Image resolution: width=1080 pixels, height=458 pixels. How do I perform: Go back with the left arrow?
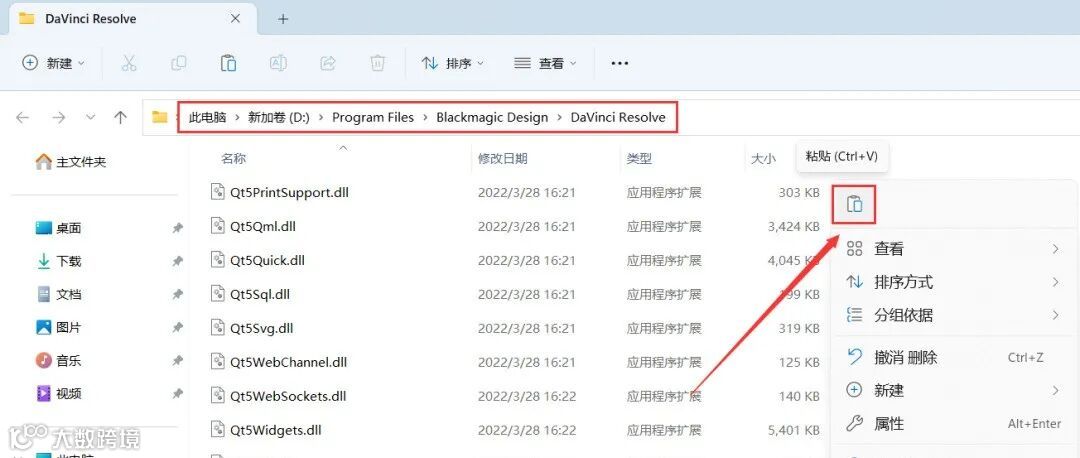pos(23,118)
